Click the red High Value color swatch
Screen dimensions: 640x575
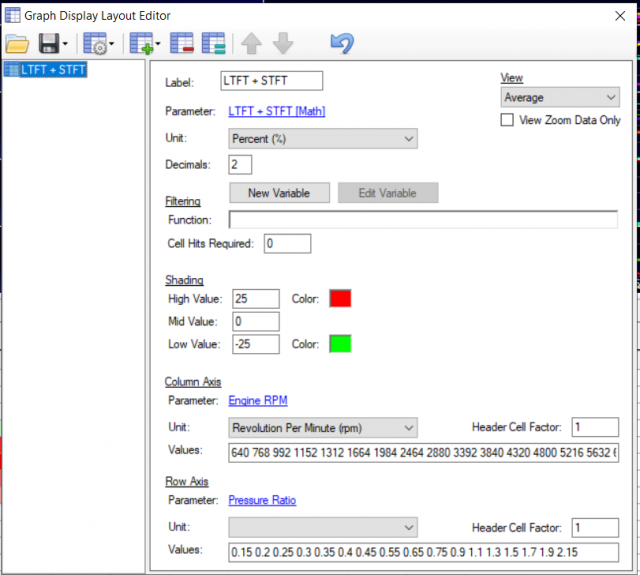341,298
